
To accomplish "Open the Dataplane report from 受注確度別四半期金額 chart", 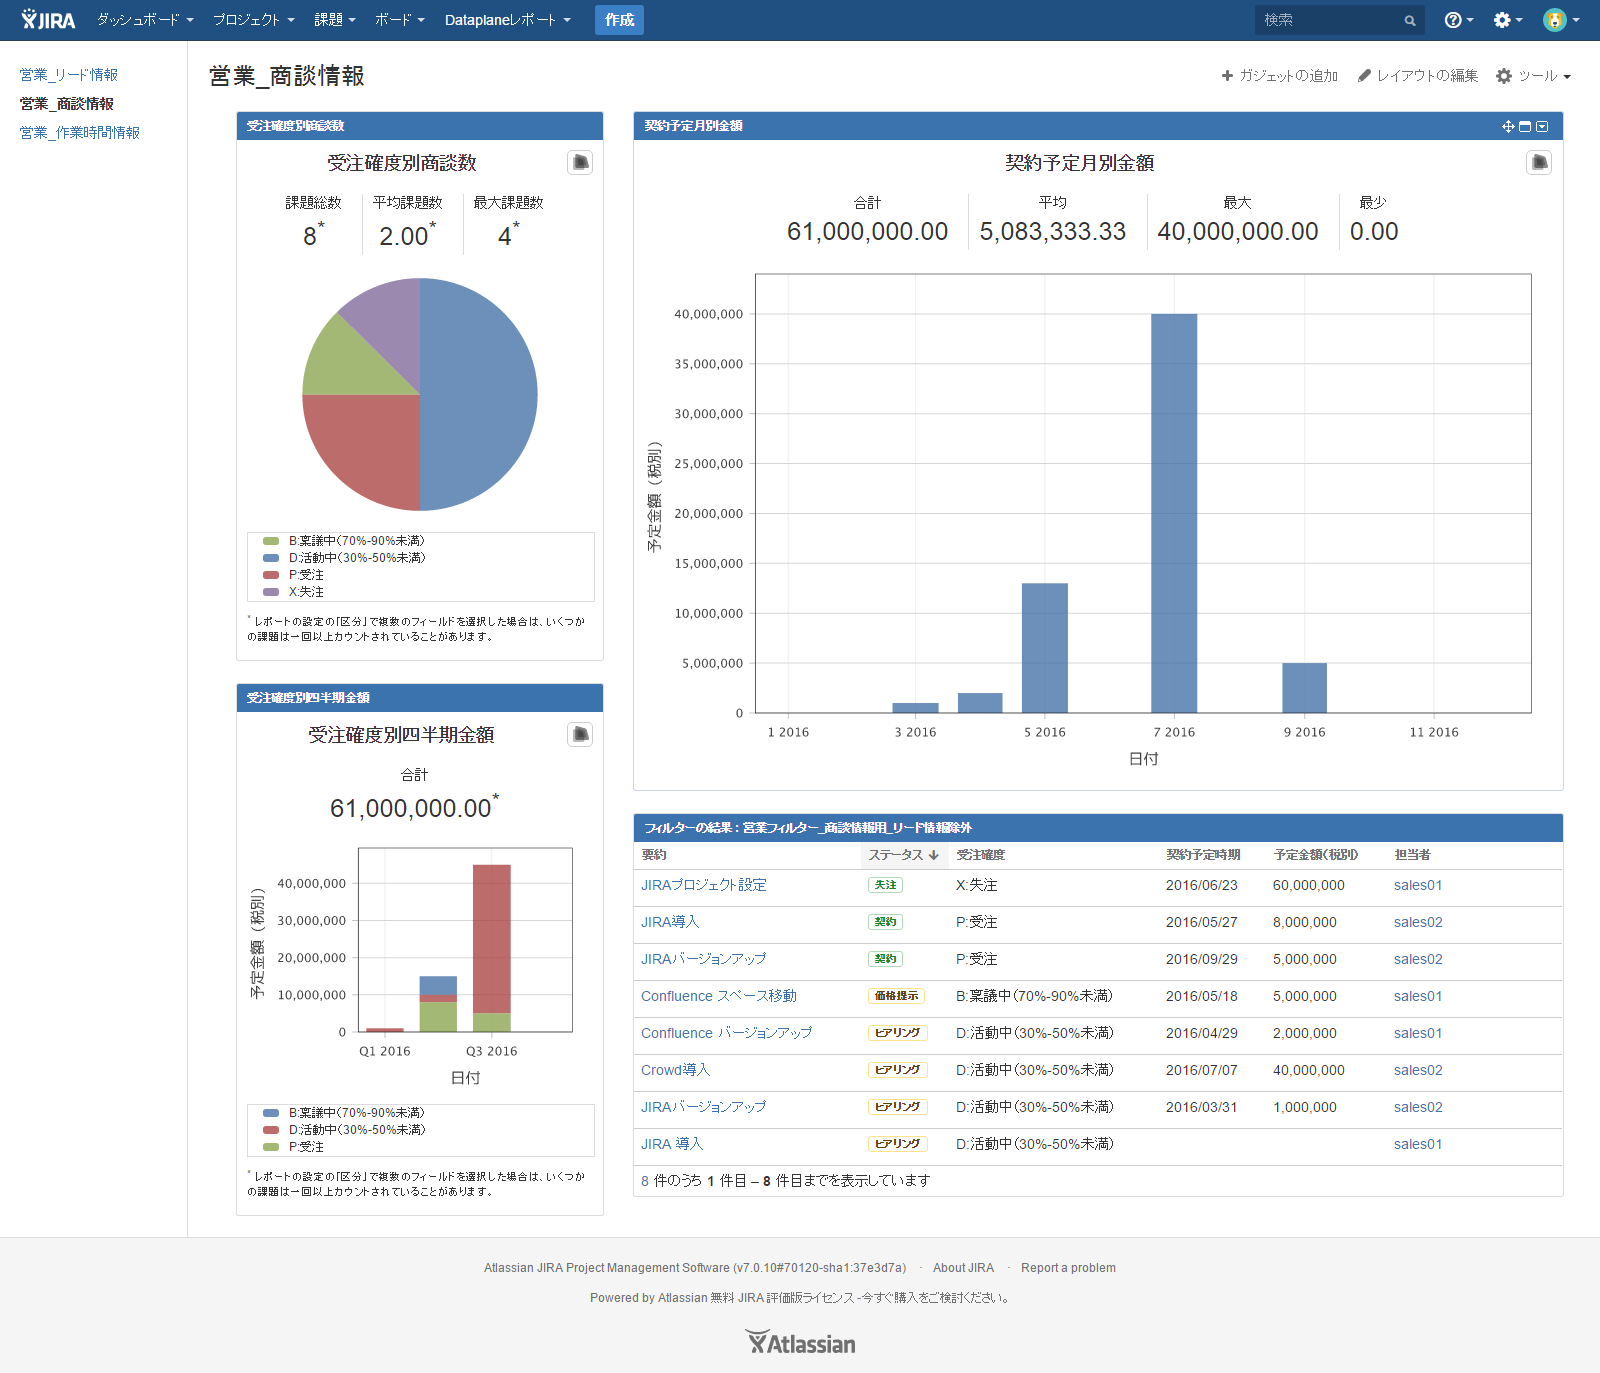I will 580,734.
